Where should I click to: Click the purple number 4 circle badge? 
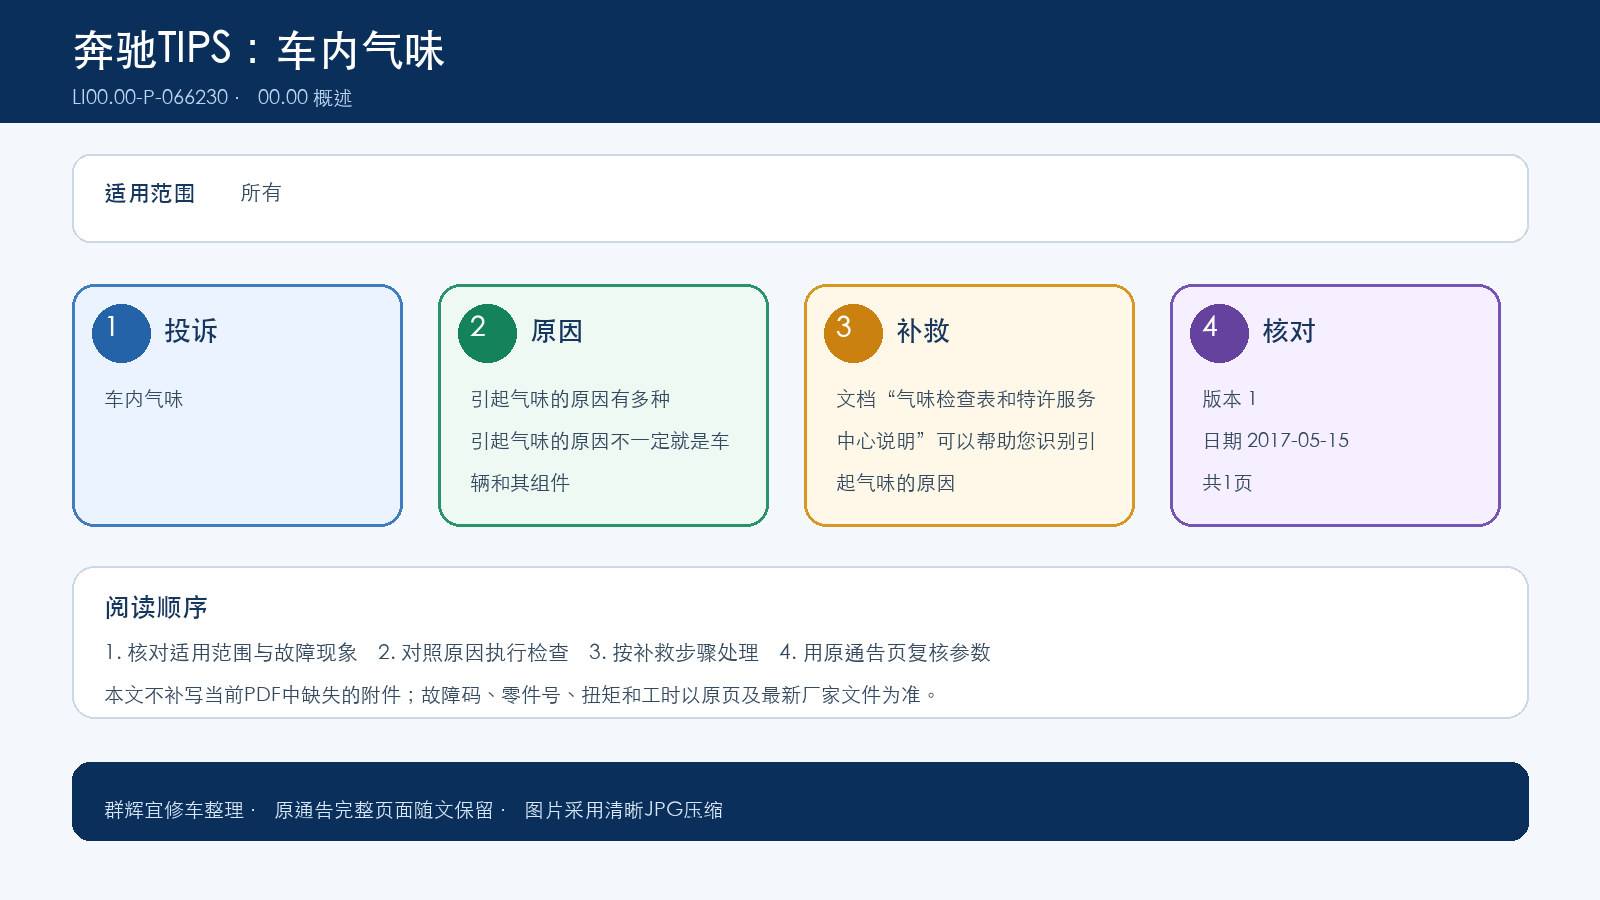click(x=1219, y=333)
